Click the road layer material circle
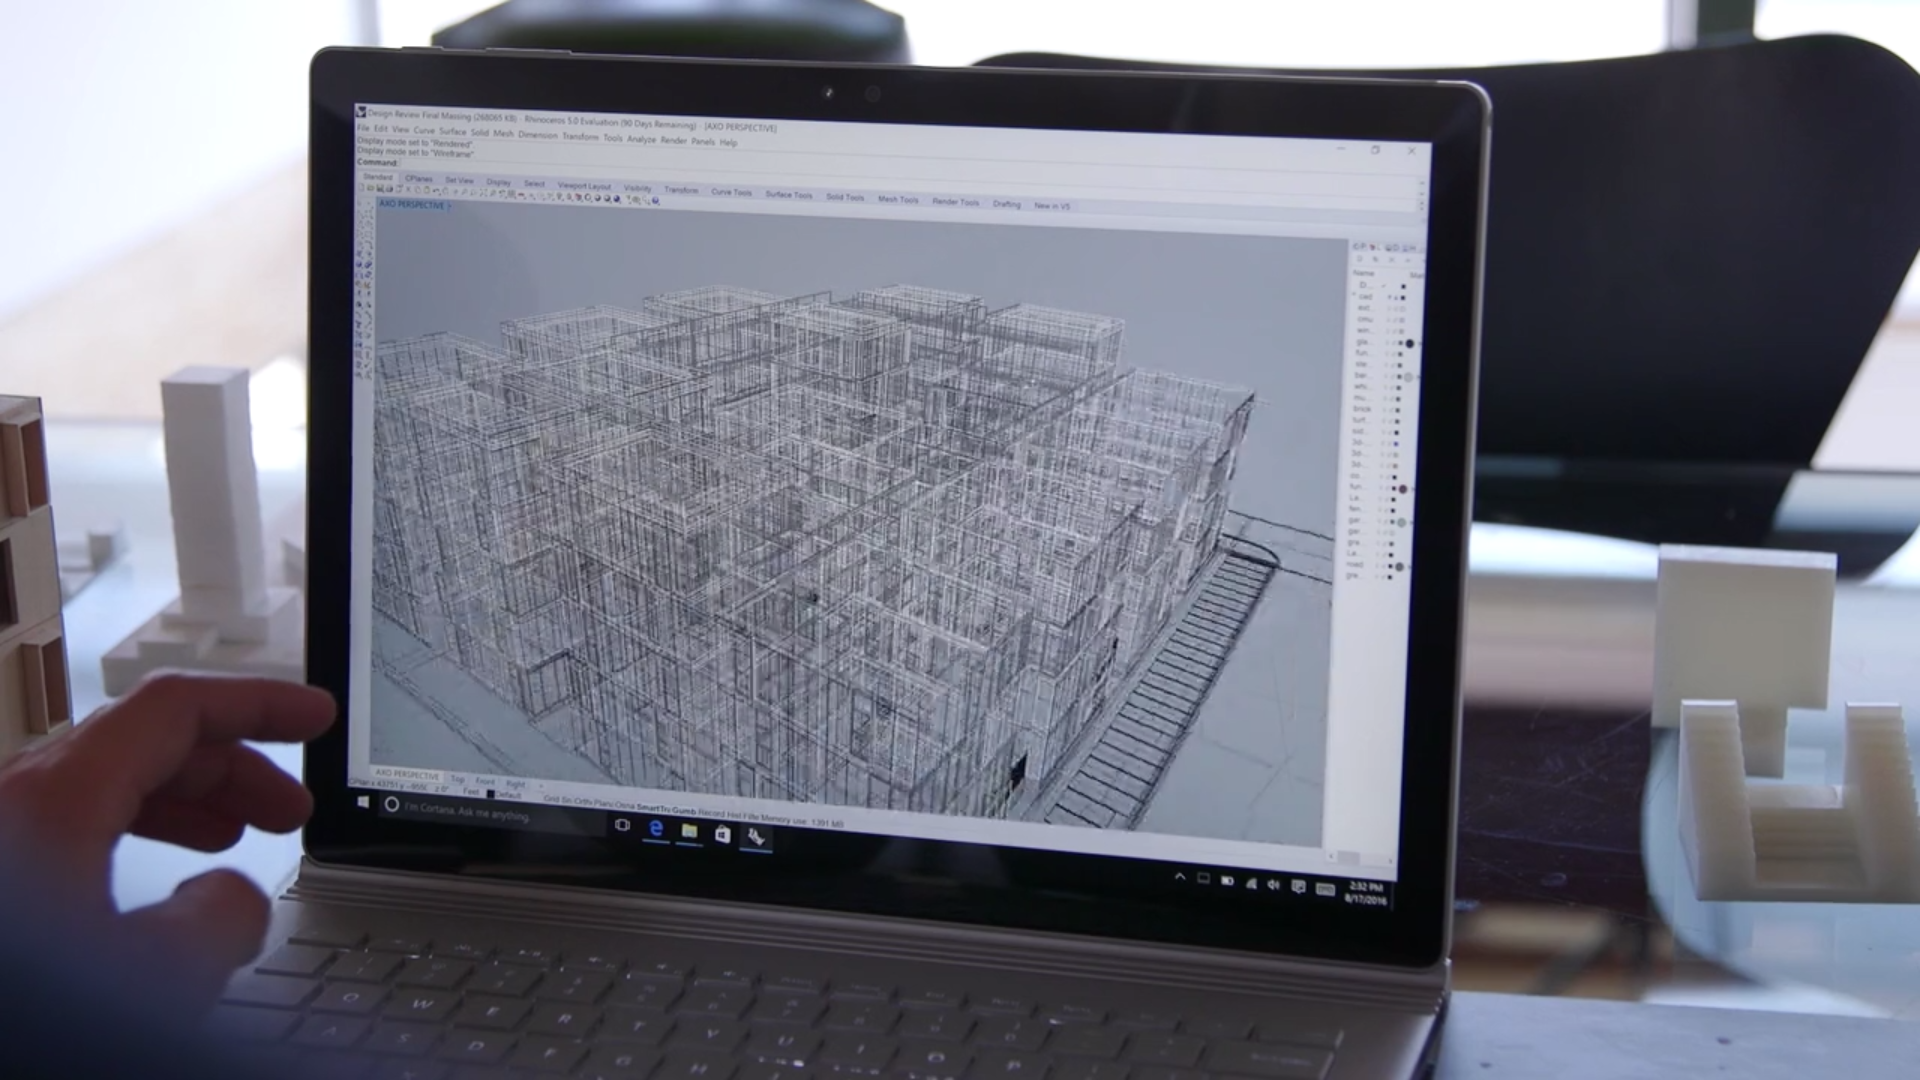 tap(1399, 566)
